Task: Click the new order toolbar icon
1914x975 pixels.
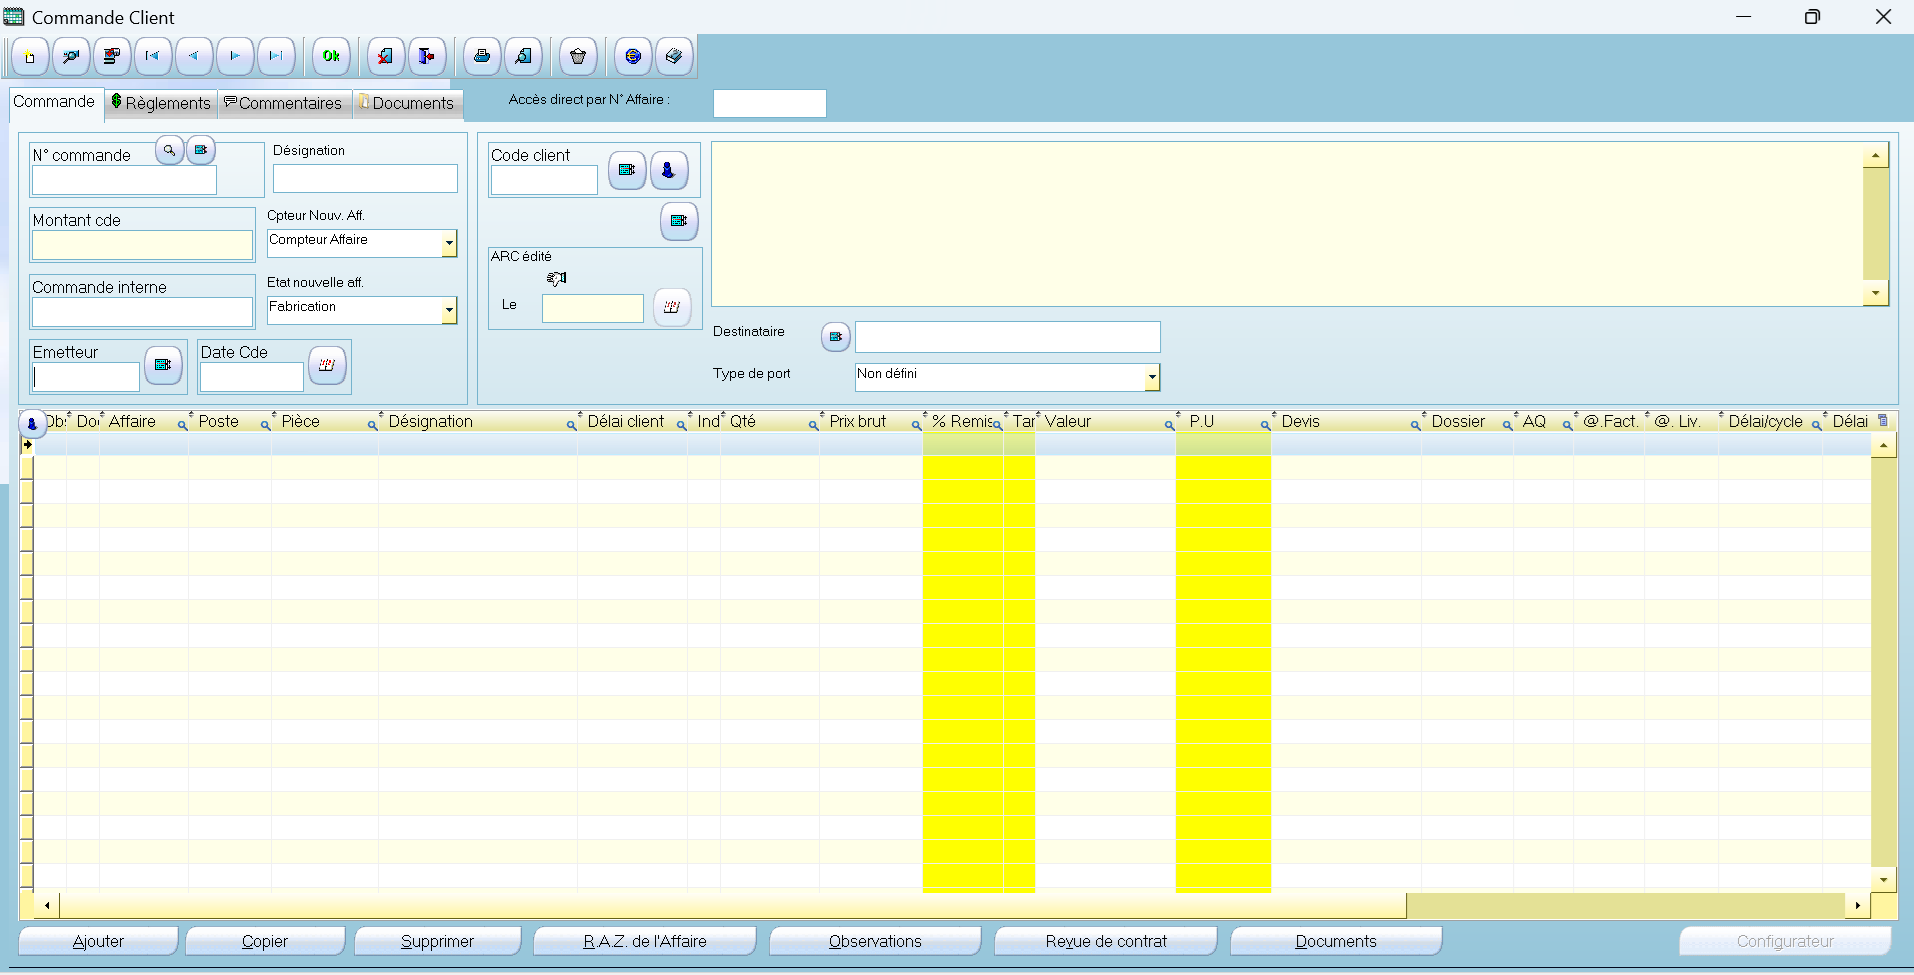Action: [30, 57]
